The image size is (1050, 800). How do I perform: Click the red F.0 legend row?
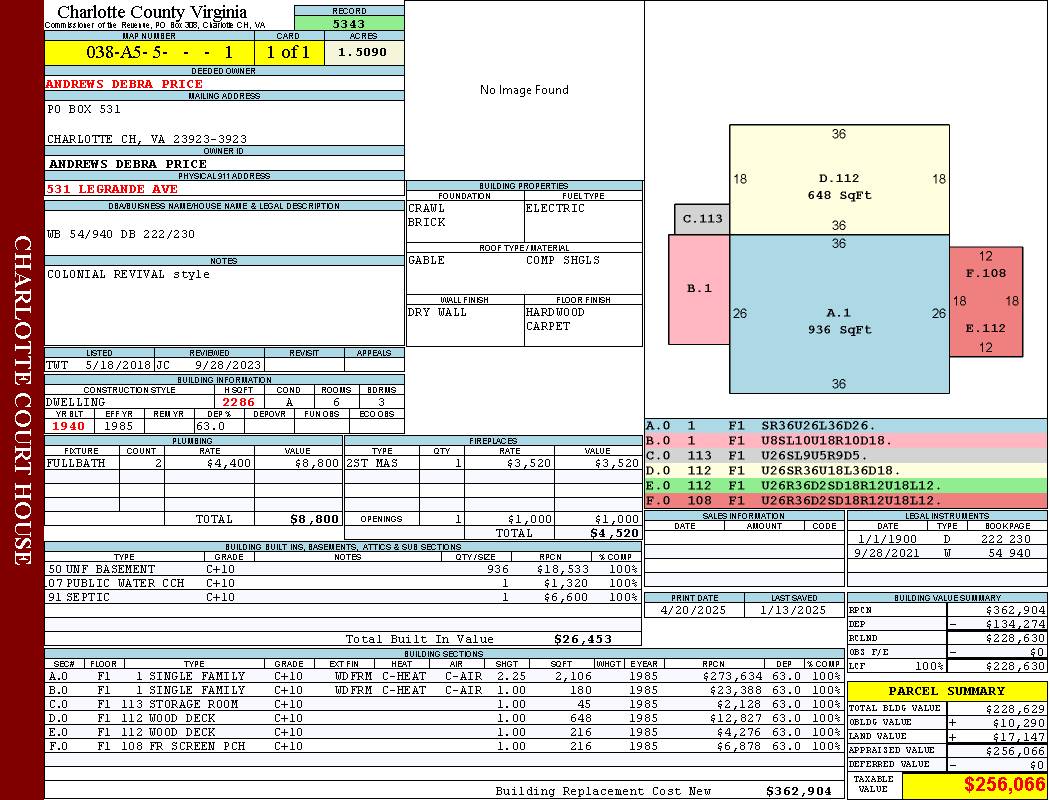click(846, 500)
